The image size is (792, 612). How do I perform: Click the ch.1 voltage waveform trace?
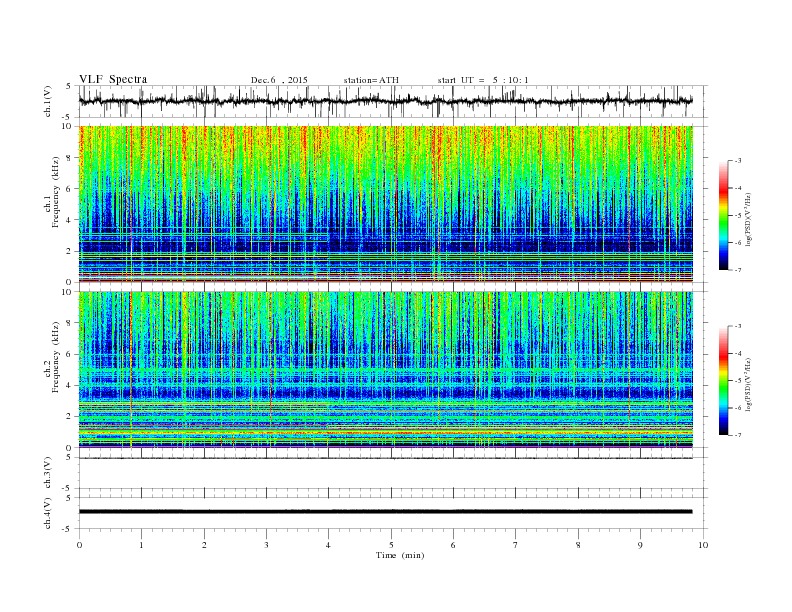385,101
